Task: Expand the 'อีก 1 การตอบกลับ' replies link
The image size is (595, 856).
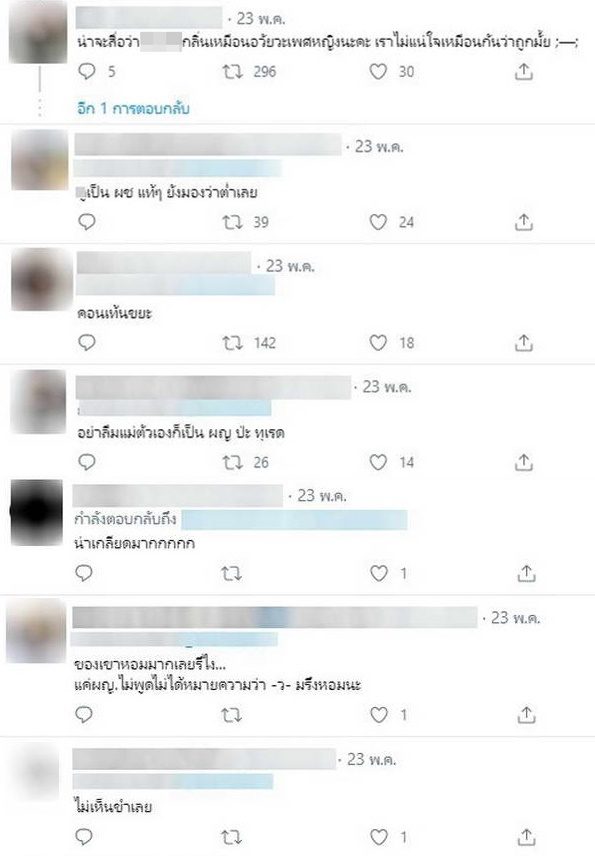Action: [x=133, y=108]
